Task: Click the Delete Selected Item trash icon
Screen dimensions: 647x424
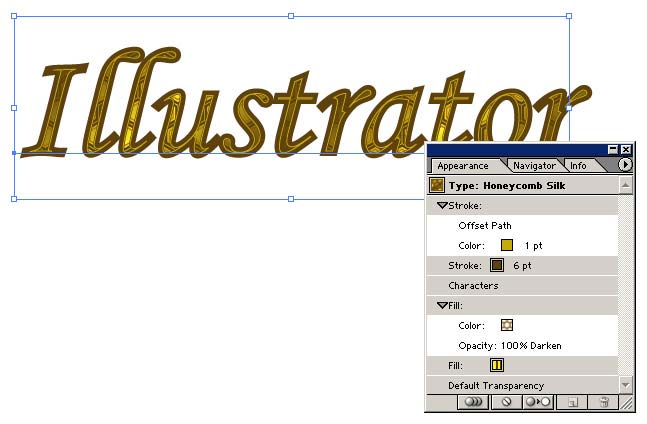Action: point(604,402)
